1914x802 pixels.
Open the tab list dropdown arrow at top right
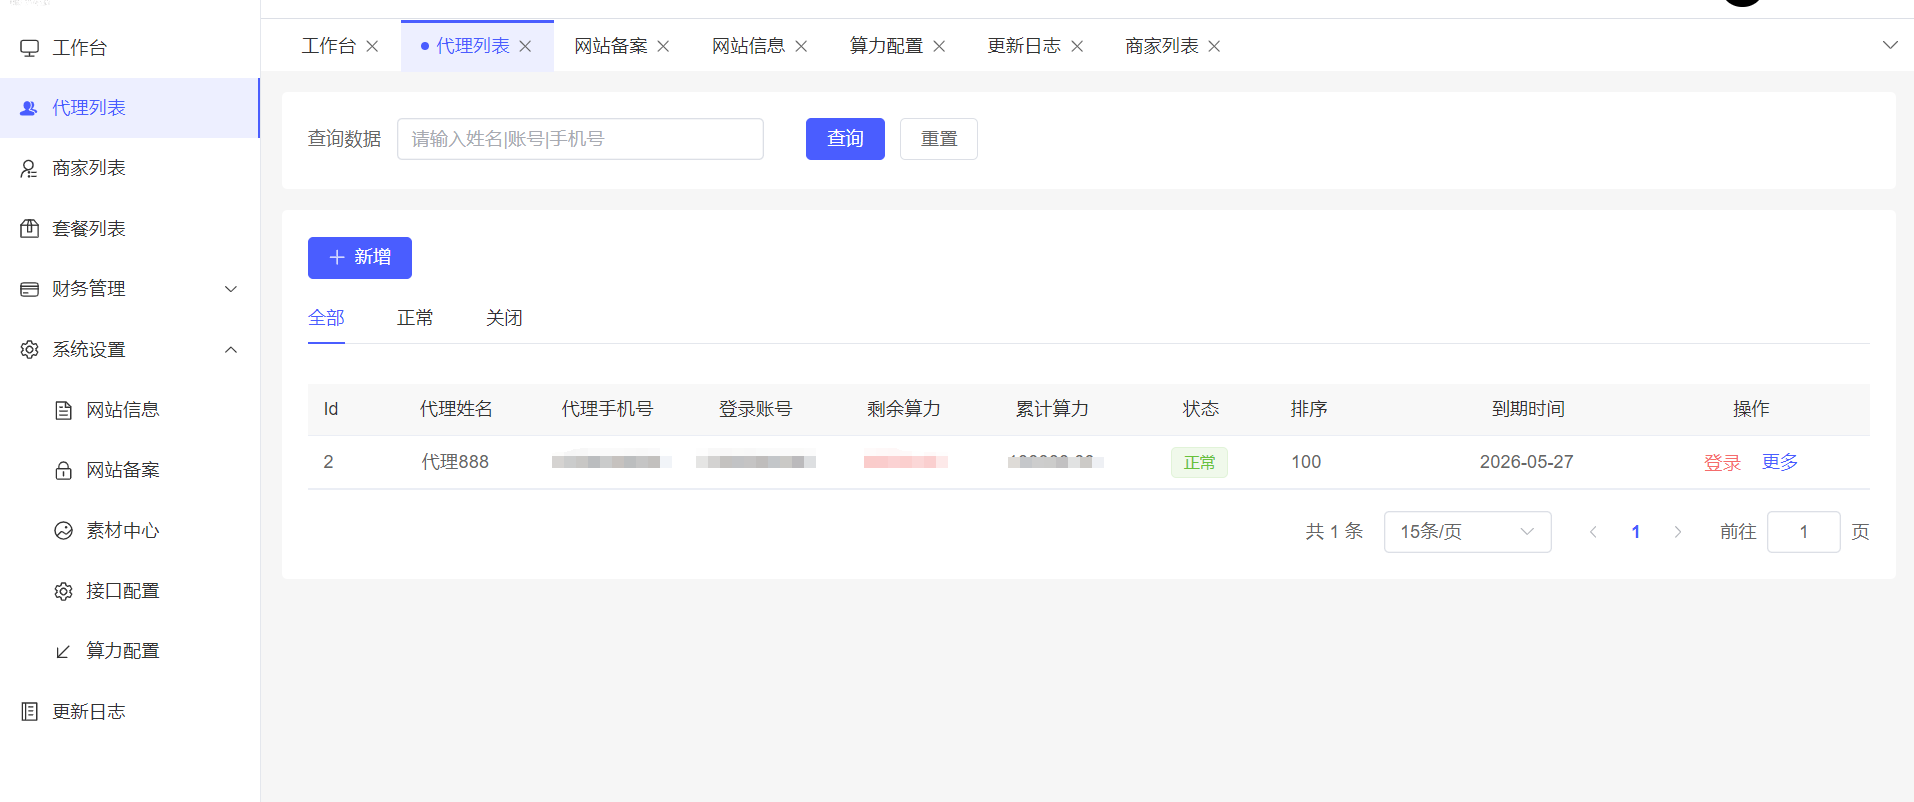(1890, 45)
